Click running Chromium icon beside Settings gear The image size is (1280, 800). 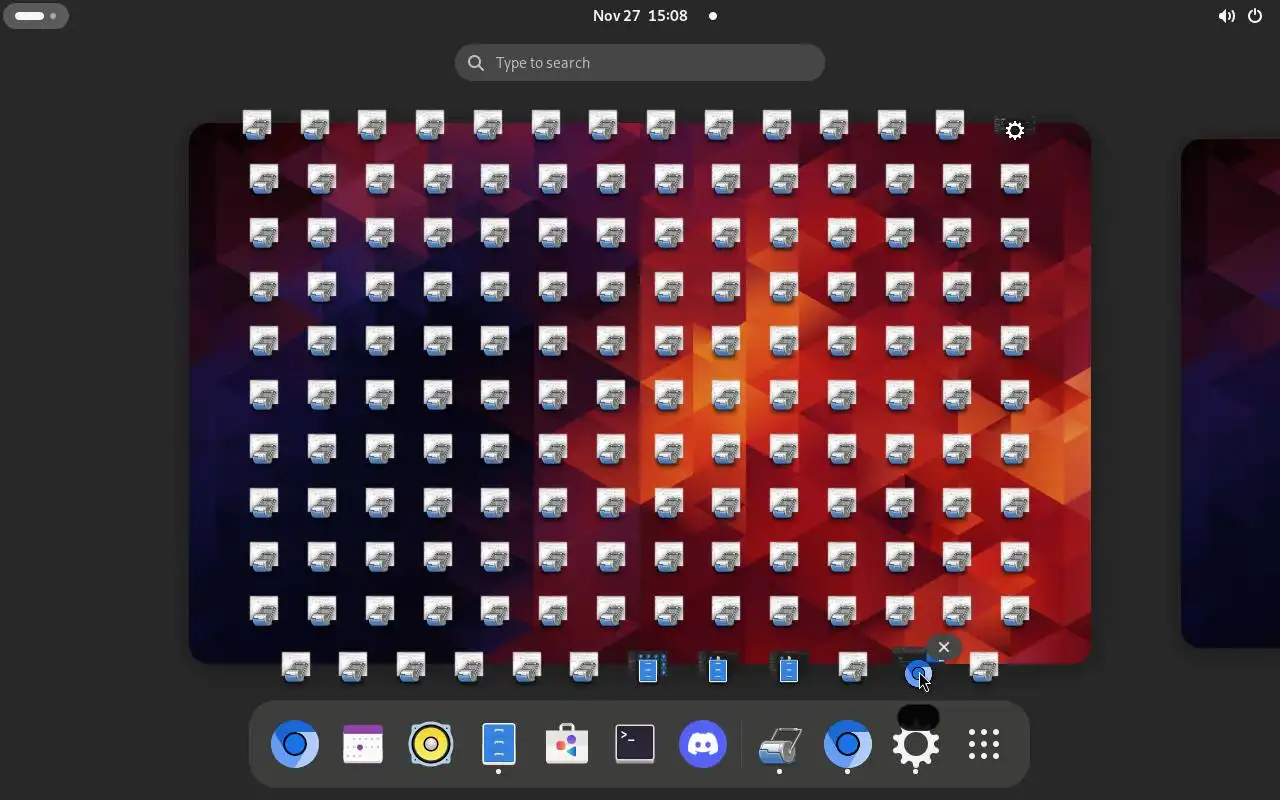[848, 745]
